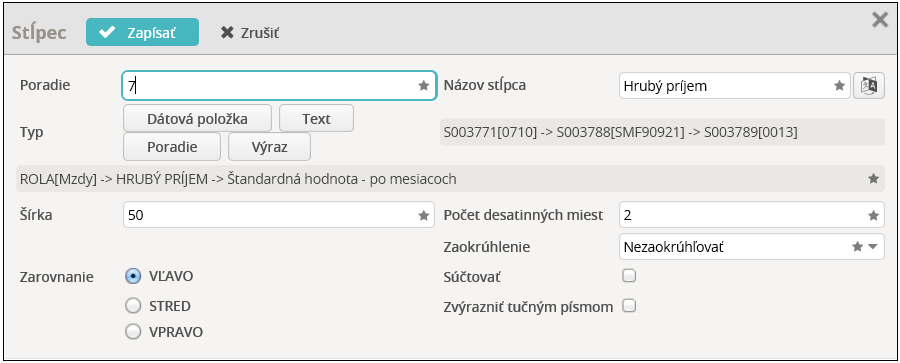The height and width of the screenshot is (363, 900).
Task: Cancel with the Zrušiť button
Action: tap(250, 33)
